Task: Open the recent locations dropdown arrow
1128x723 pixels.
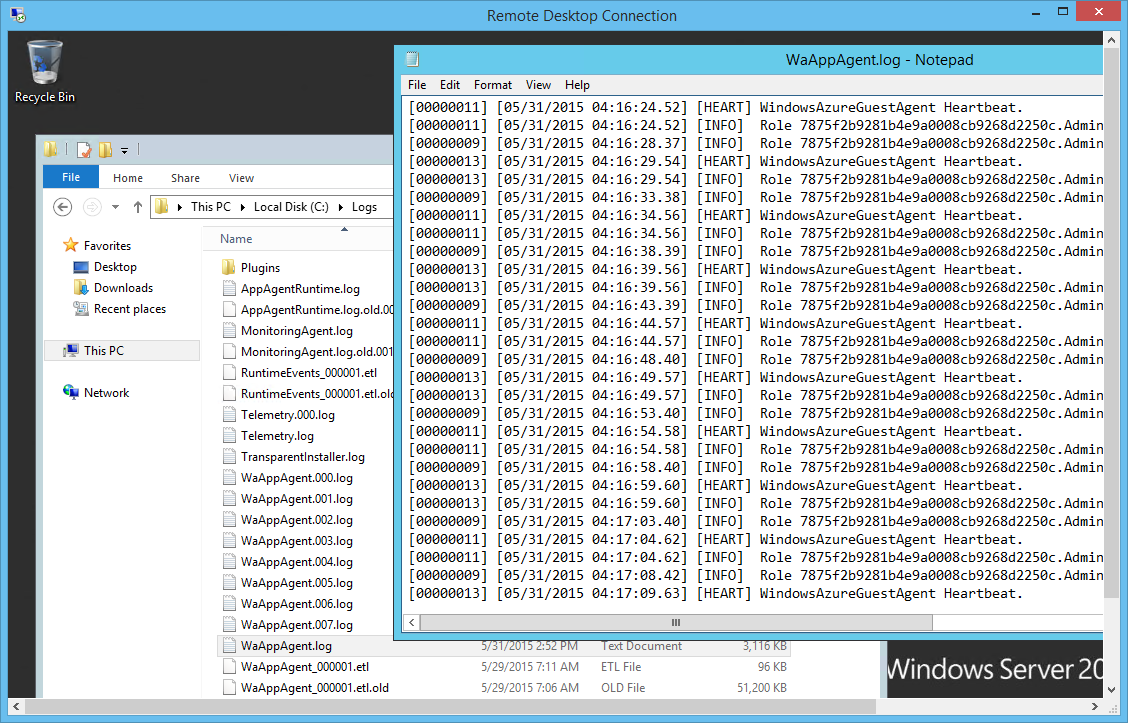Action: 115,207
